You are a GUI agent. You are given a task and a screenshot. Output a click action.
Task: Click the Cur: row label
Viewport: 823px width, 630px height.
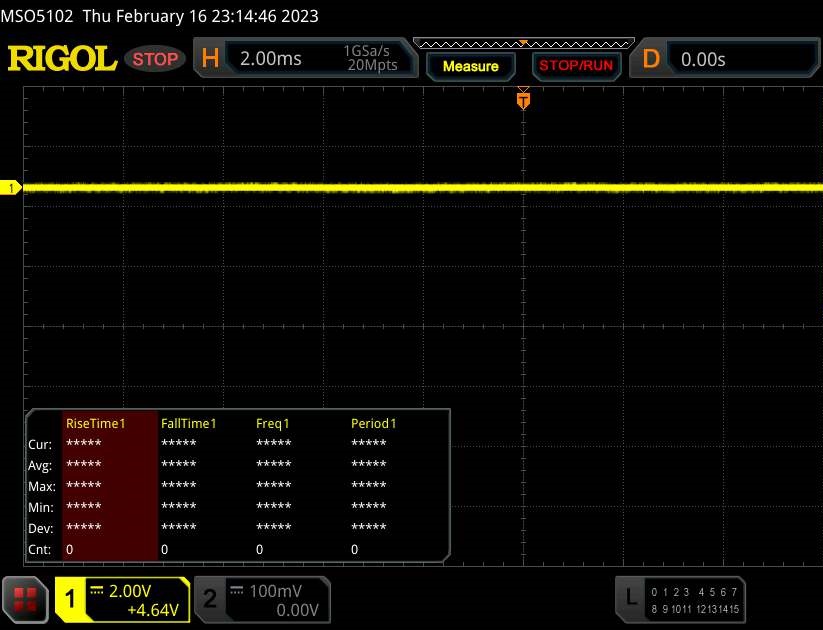40,445
